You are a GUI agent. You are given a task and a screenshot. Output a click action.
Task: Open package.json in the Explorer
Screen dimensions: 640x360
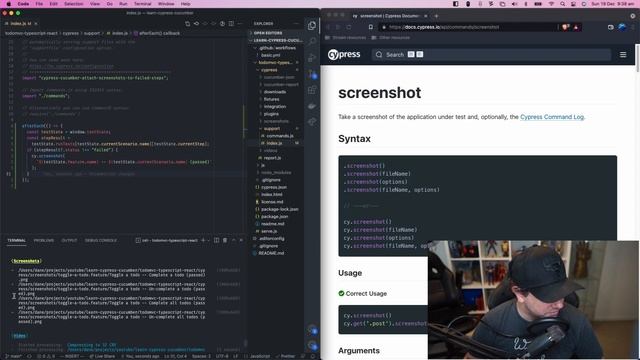coord(274,216)
